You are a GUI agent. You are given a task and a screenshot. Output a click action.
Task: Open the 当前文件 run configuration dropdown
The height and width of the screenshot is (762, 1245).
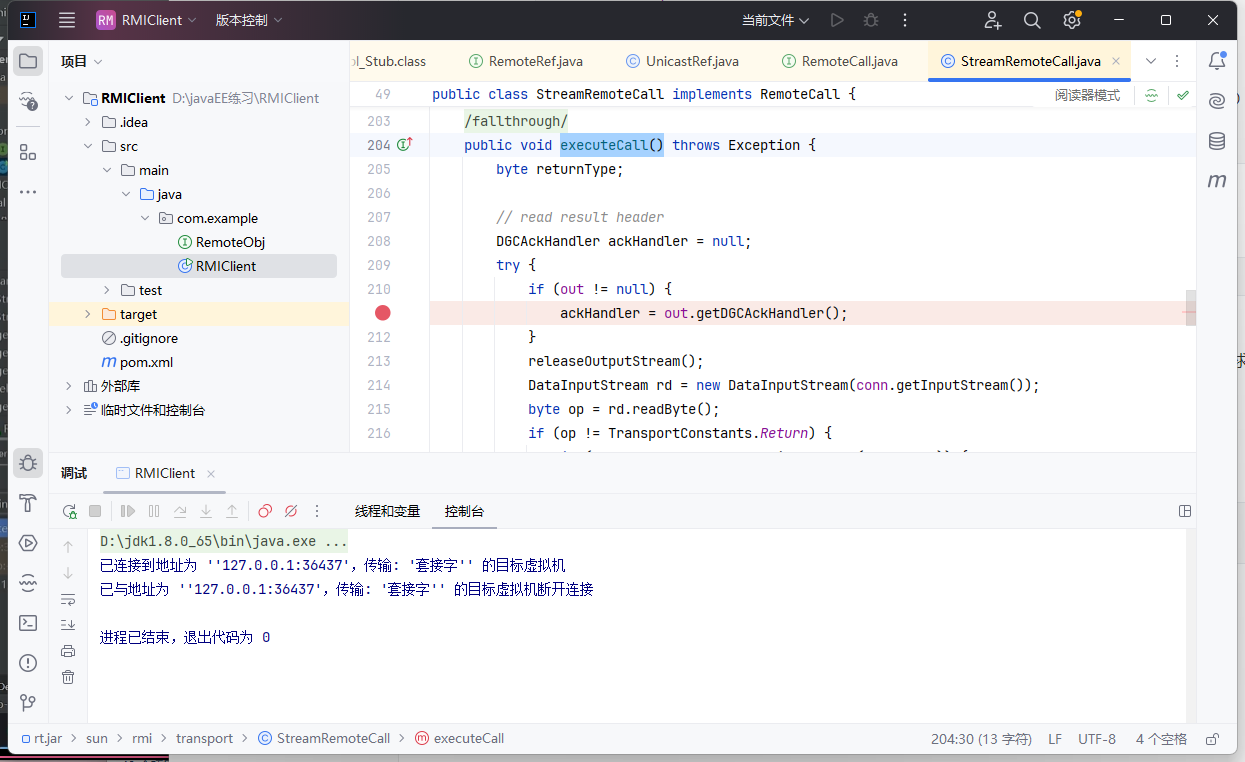(x=775, y=20)
